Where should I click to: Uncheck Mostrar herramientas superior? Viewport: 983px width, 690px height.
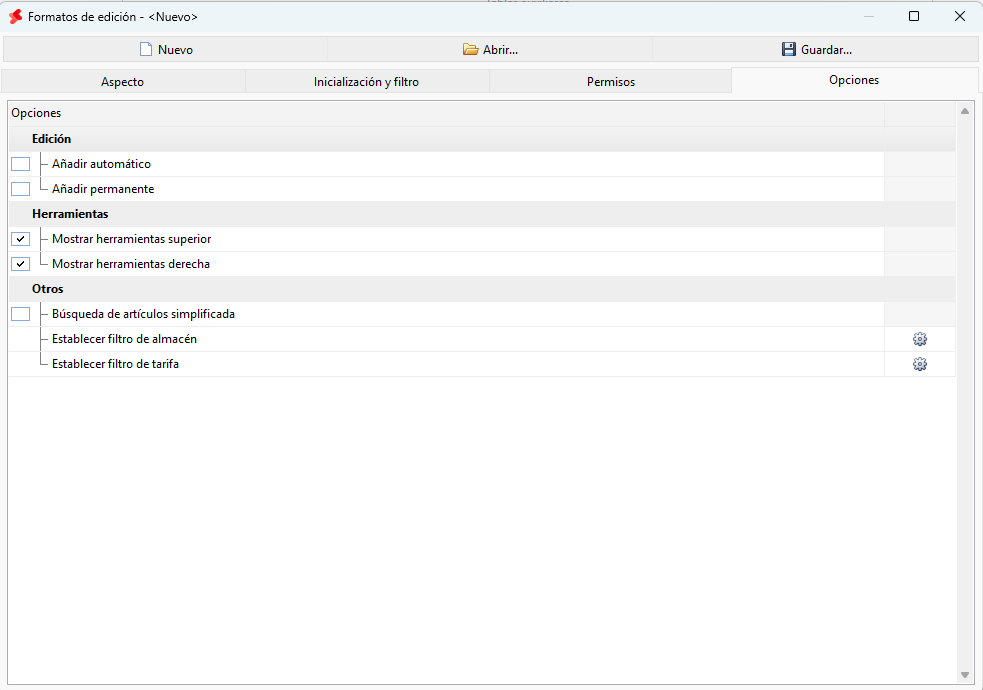21,239
